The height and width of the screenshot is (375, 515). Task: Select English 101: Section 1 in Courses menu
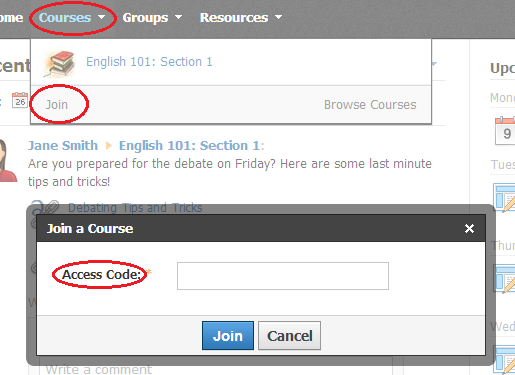(149, 62)
